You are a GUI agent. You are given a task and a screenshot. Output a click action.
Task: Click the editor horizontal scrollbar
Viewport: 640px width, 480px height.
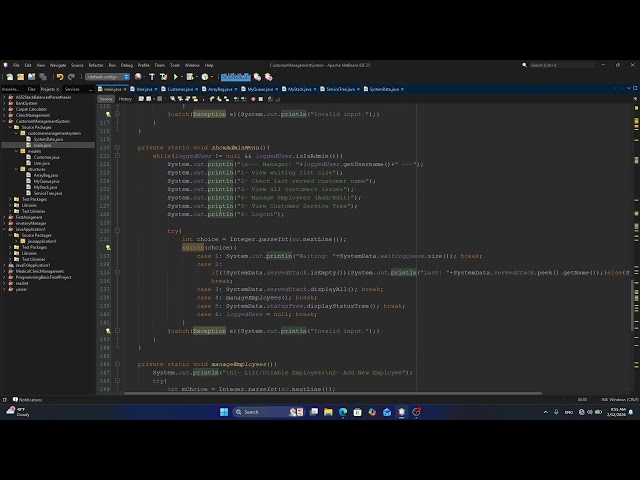click(333, 393)
